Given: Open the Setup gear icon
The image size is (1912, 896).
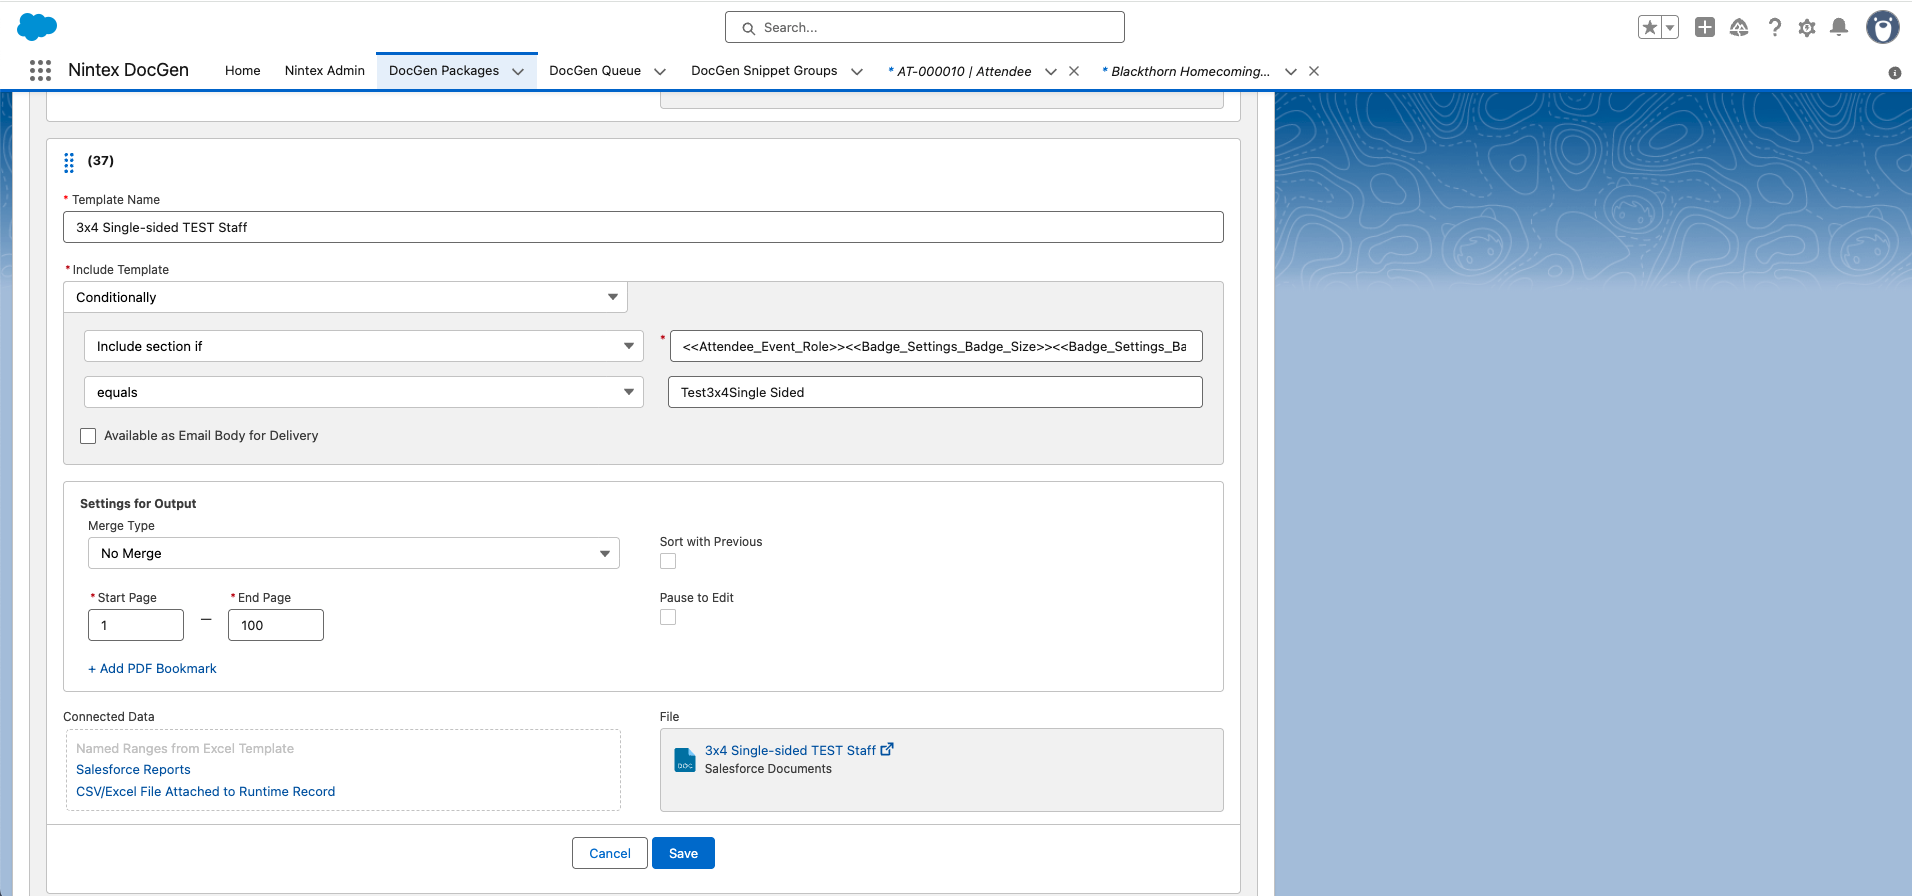Looking at the screenshot, I should pyautogui.click(x=1807, y=28).
